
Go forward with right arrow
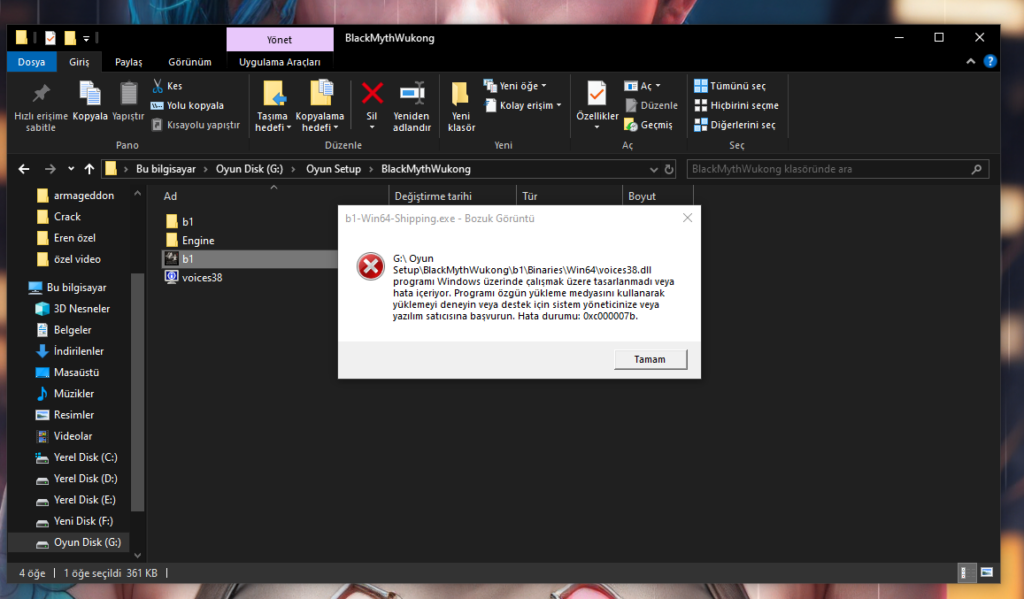pos(50,169)
